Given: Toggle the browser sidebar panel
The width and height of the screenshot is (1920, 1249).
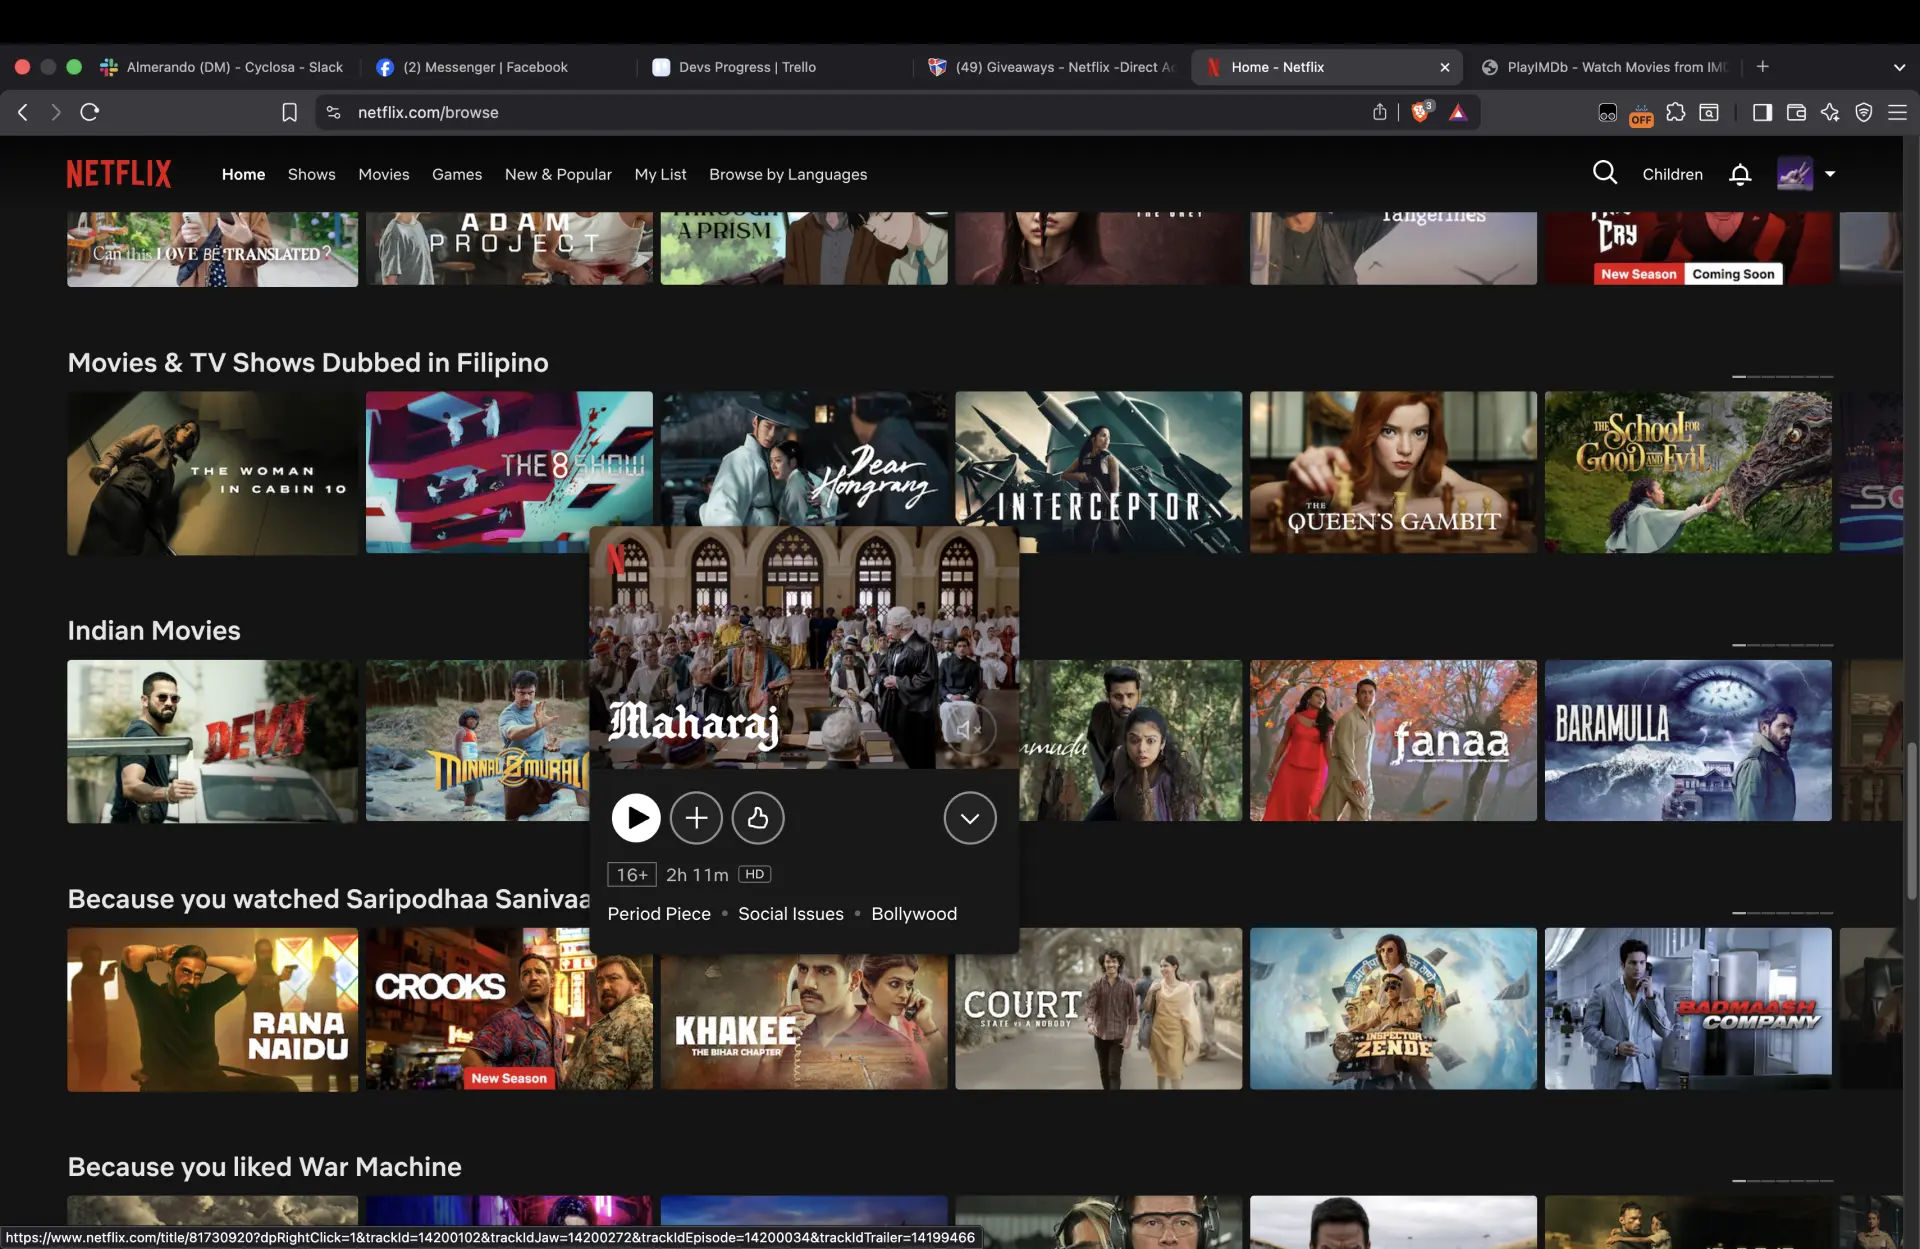Looking at the screenshot, I should pyautogui.click(x=1762, y=112).
